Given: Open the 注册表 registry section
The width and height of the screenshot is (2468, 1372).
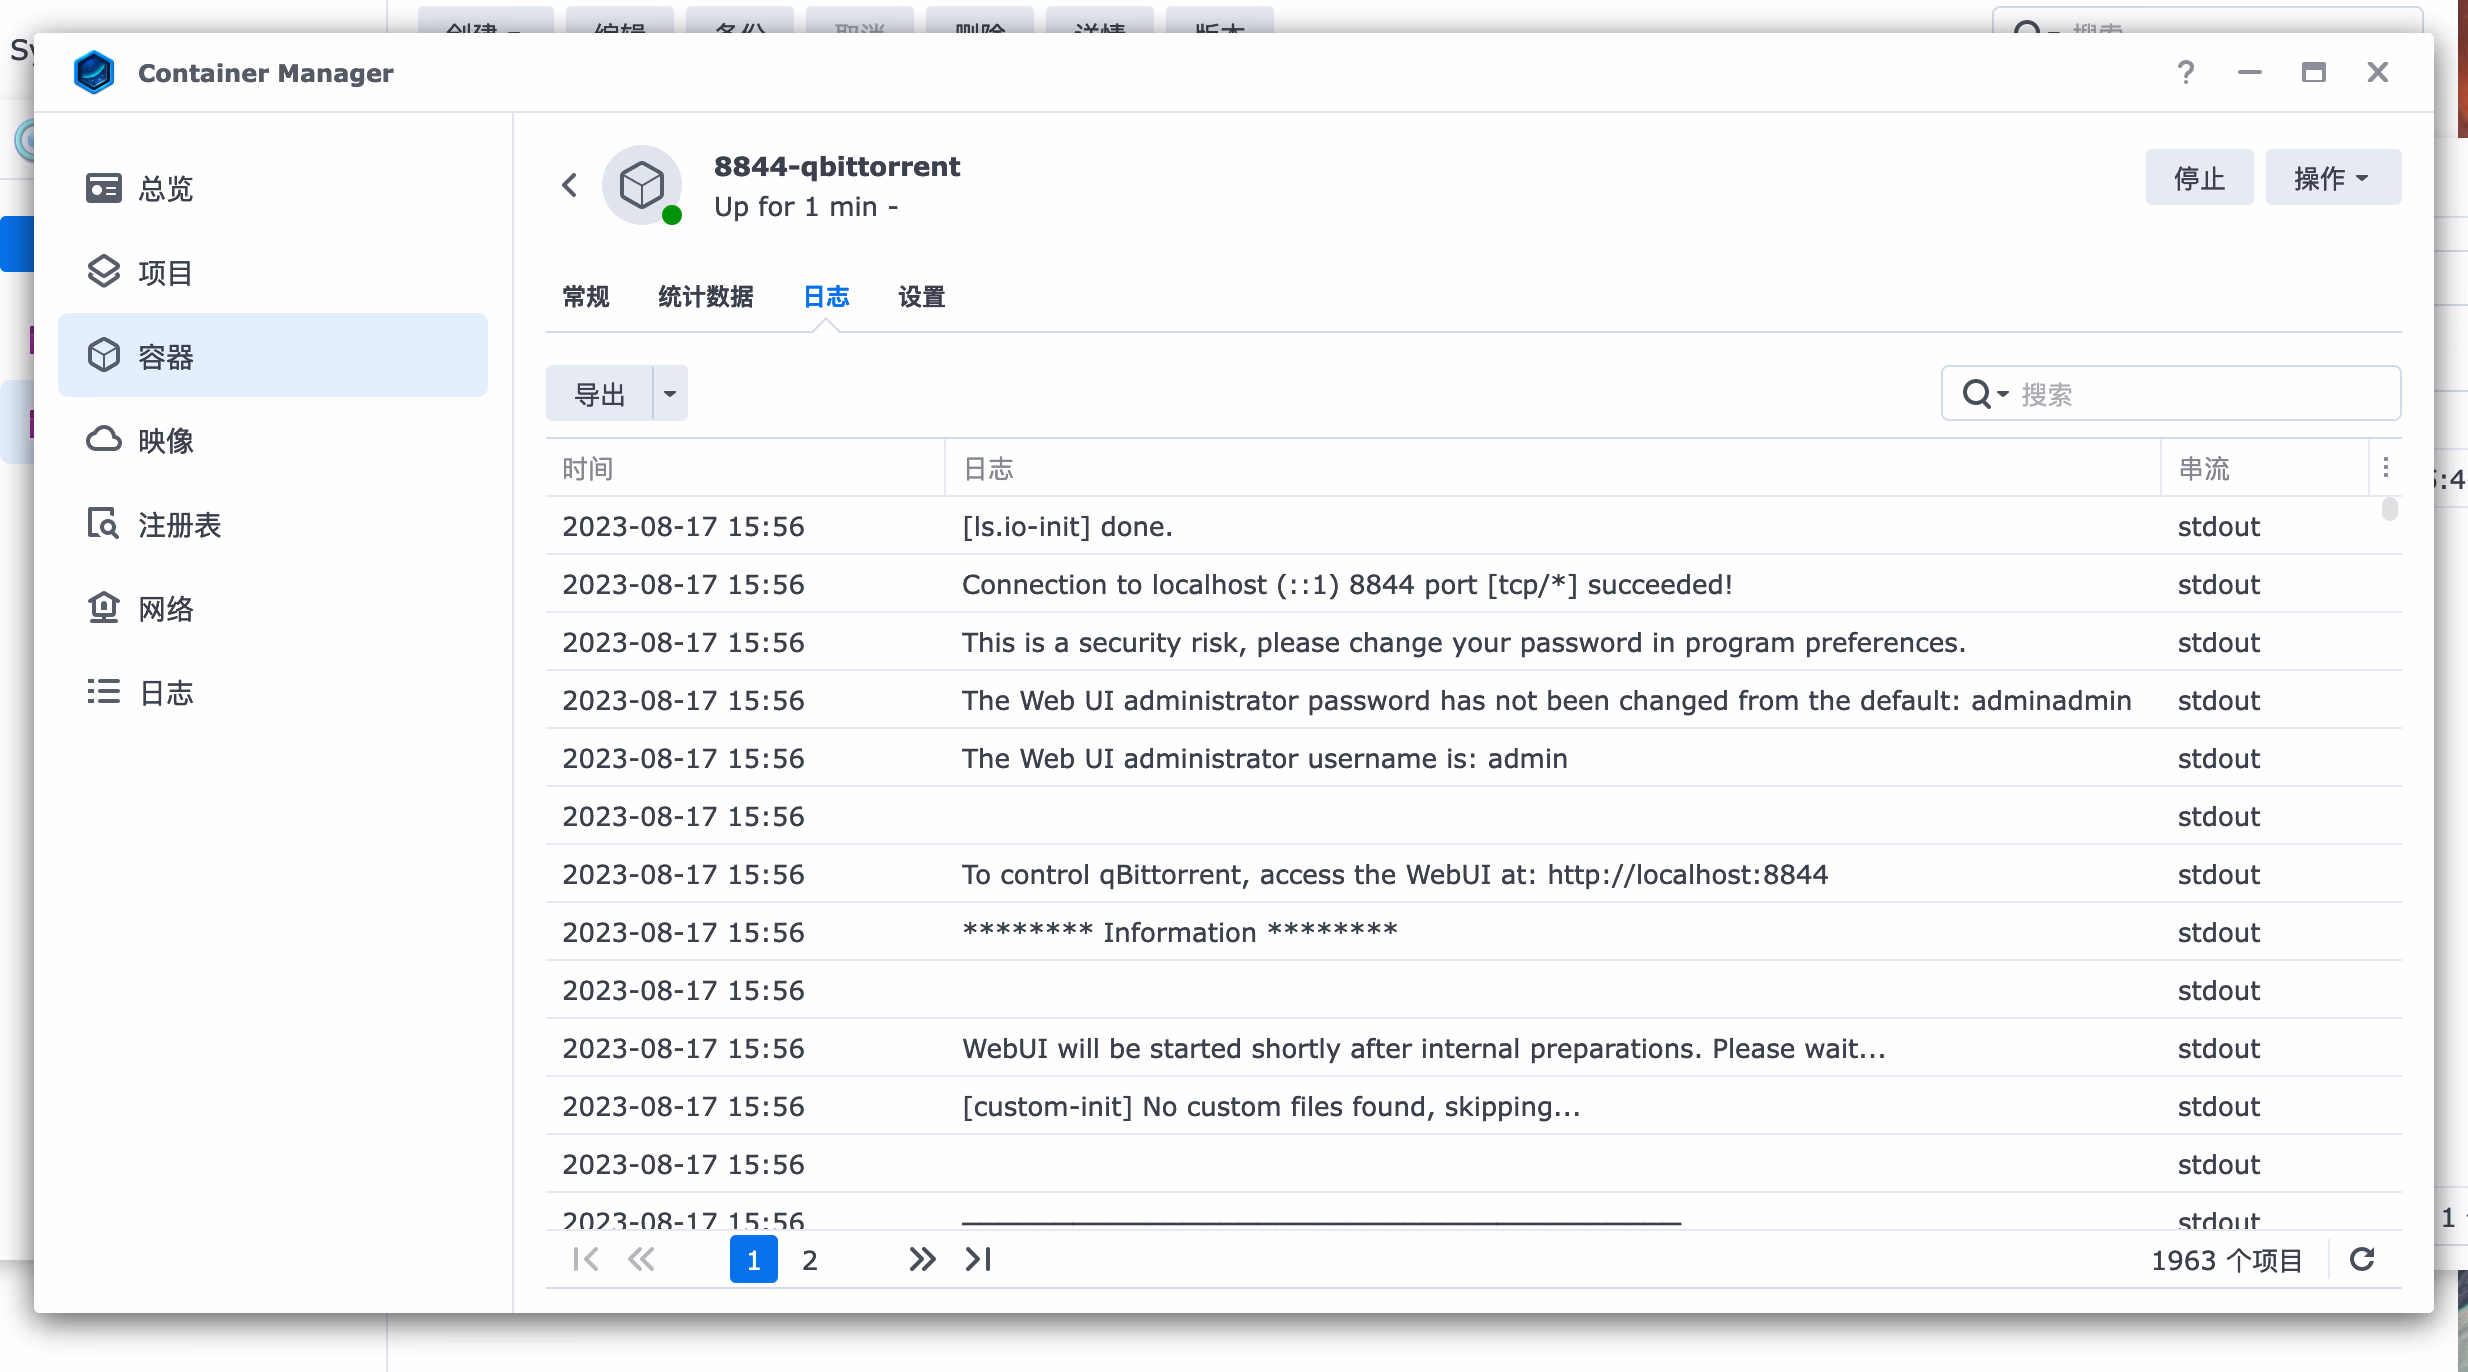Looking at the screenshot, I should coord(178,524).
